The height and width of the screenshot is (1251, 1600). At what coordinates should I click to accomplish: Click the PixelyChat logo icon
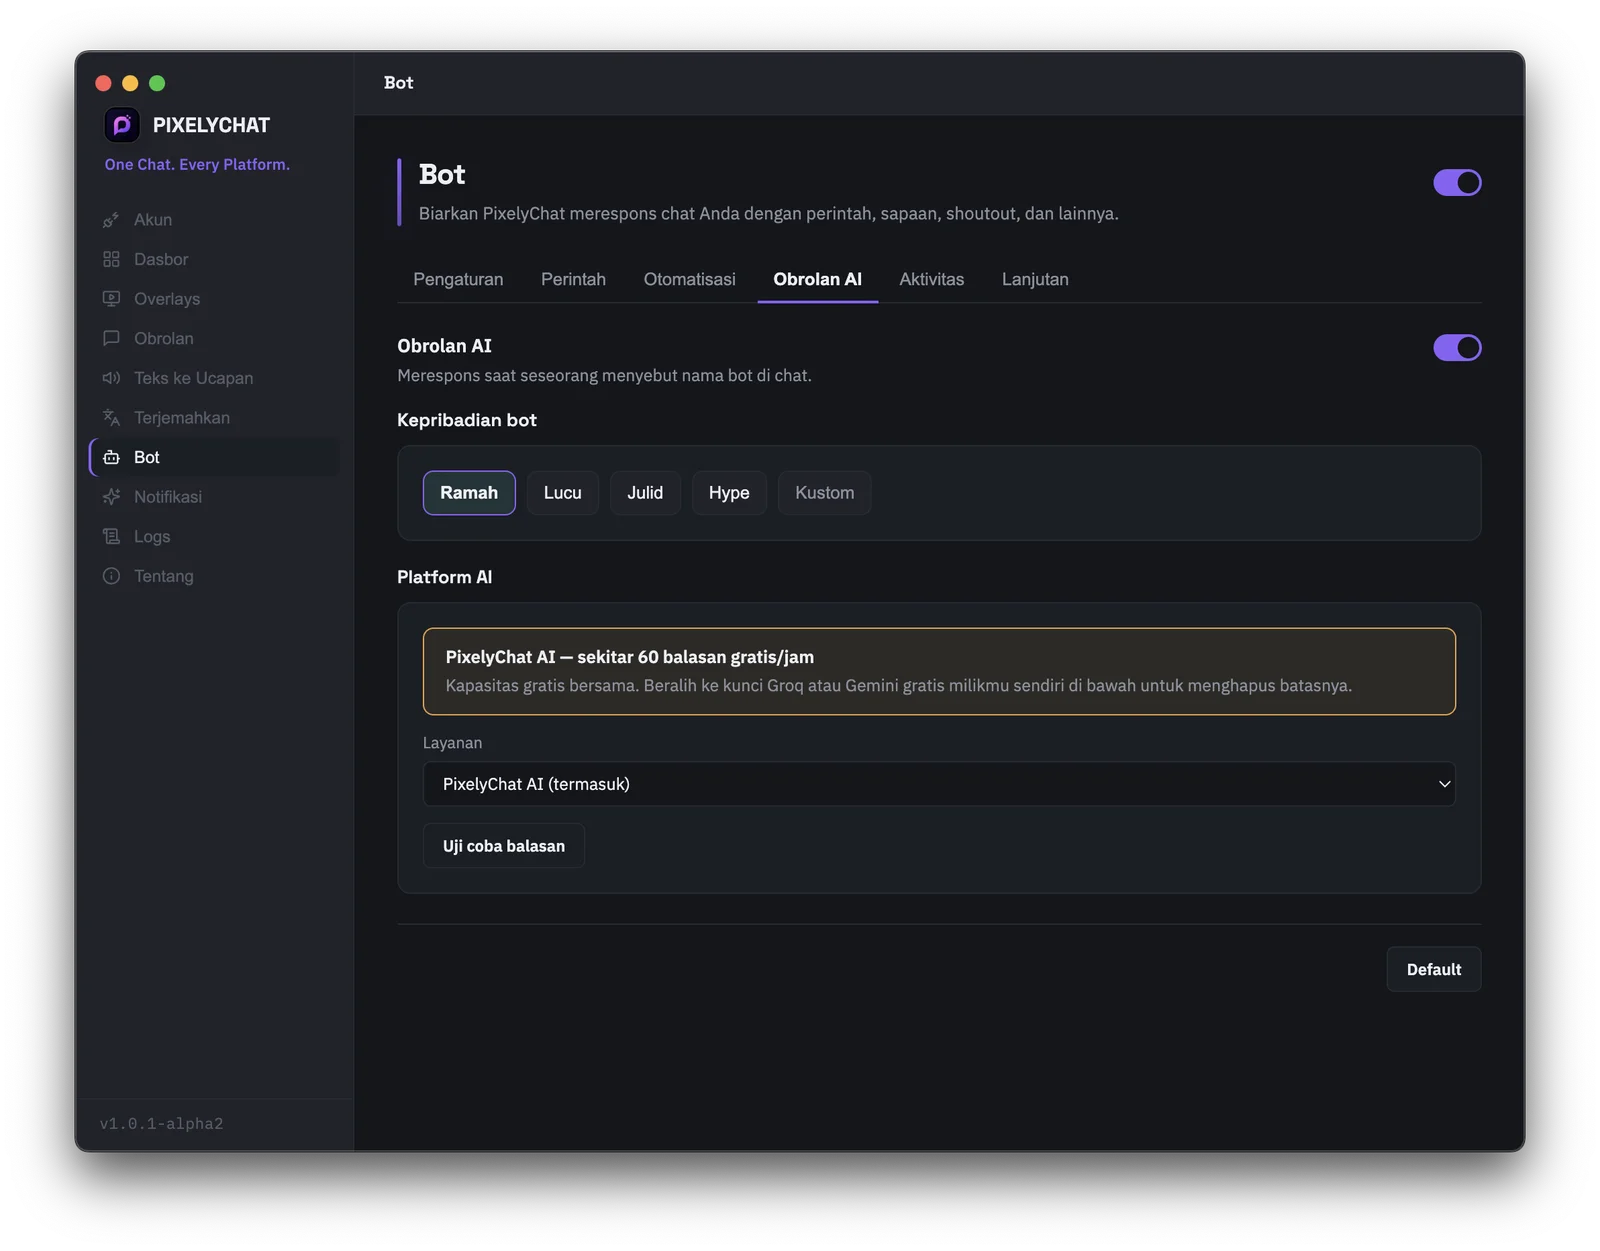(x=122, y=125)
